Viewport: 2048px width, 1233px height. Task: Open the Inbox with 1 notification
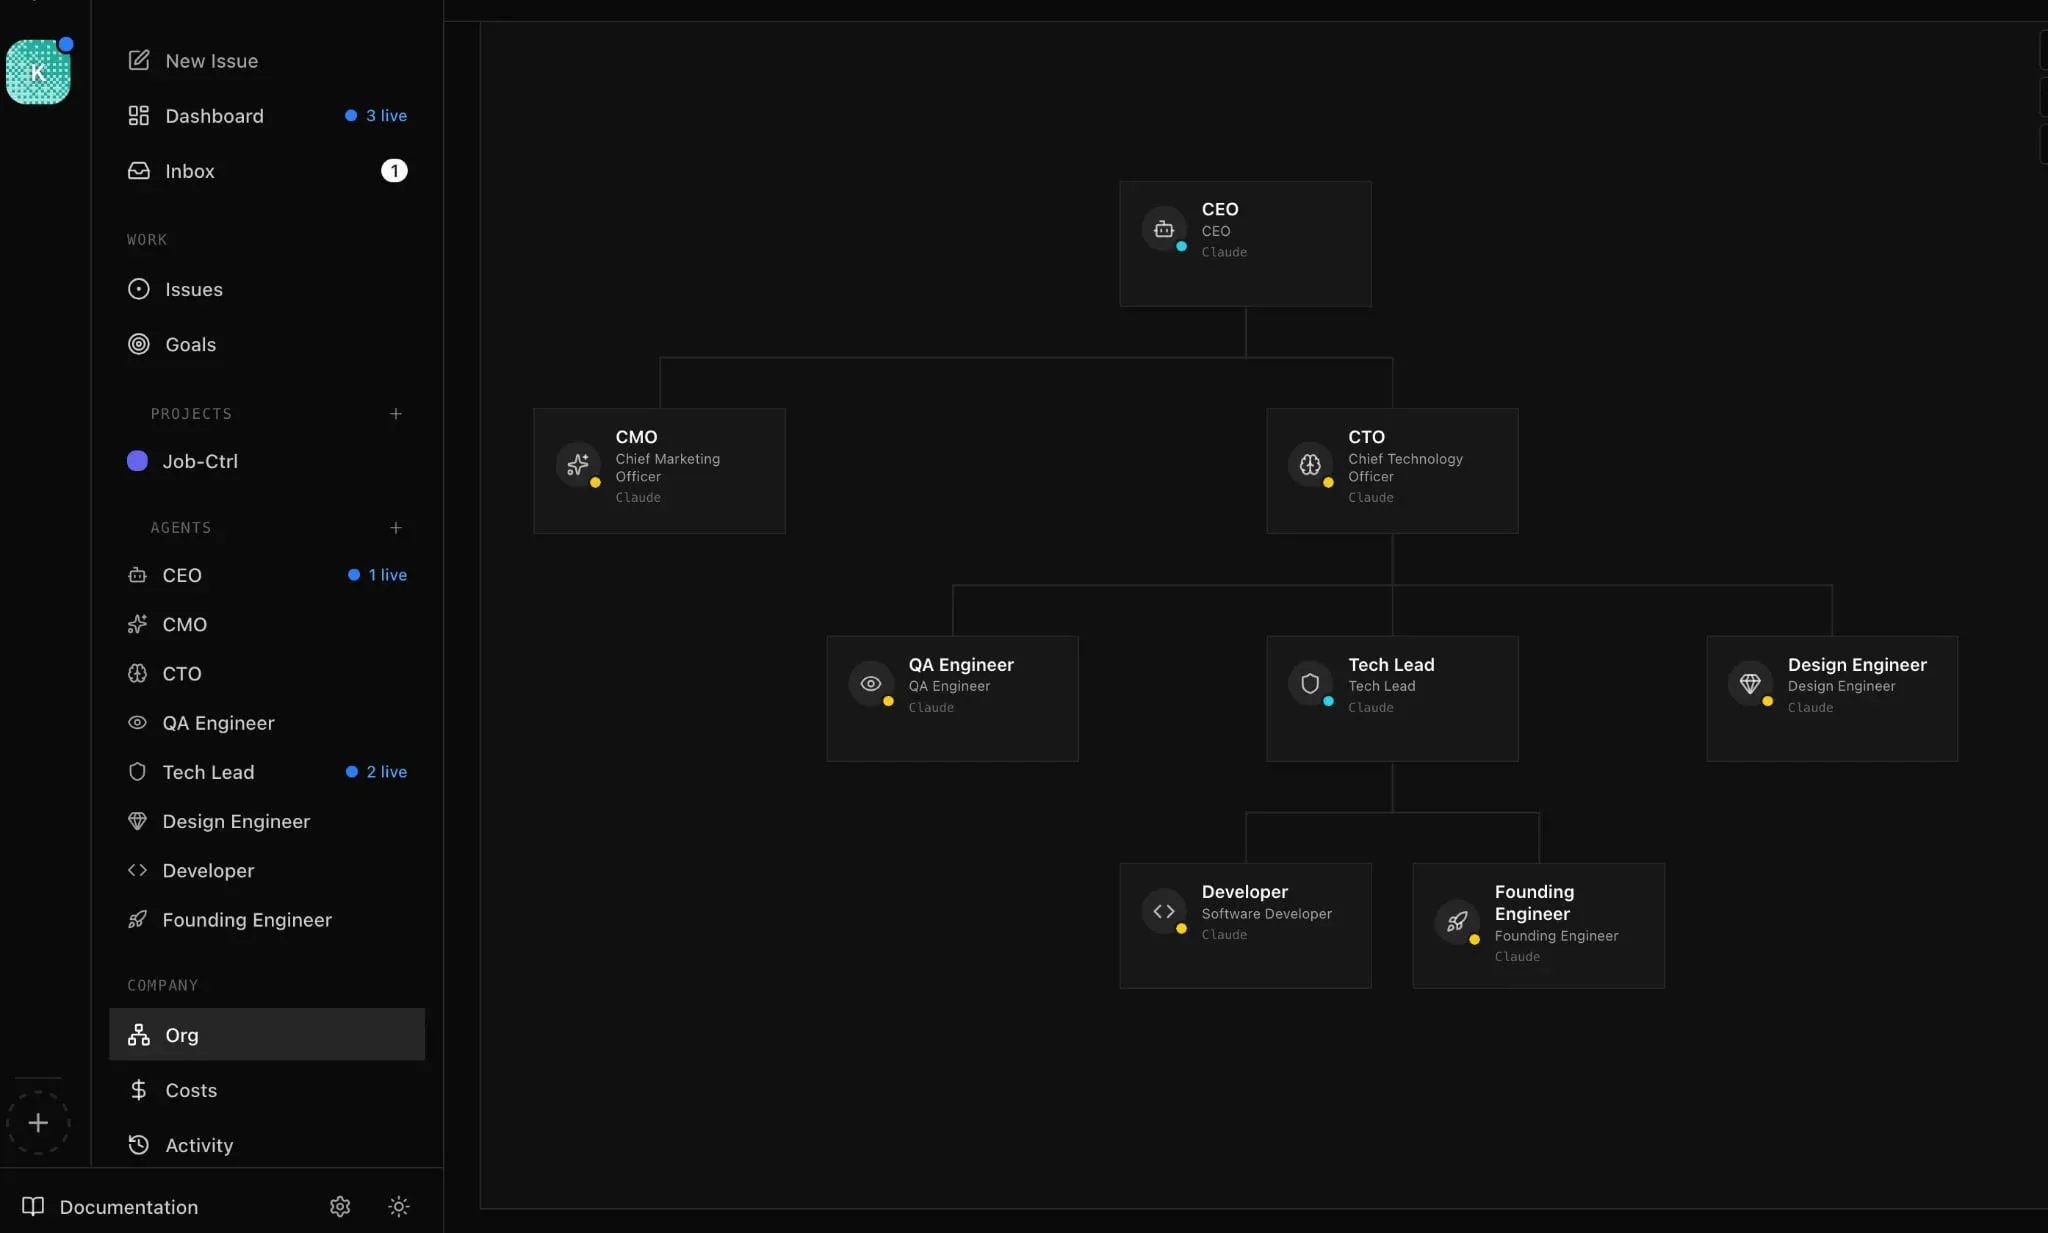click(x=190, y=171)
